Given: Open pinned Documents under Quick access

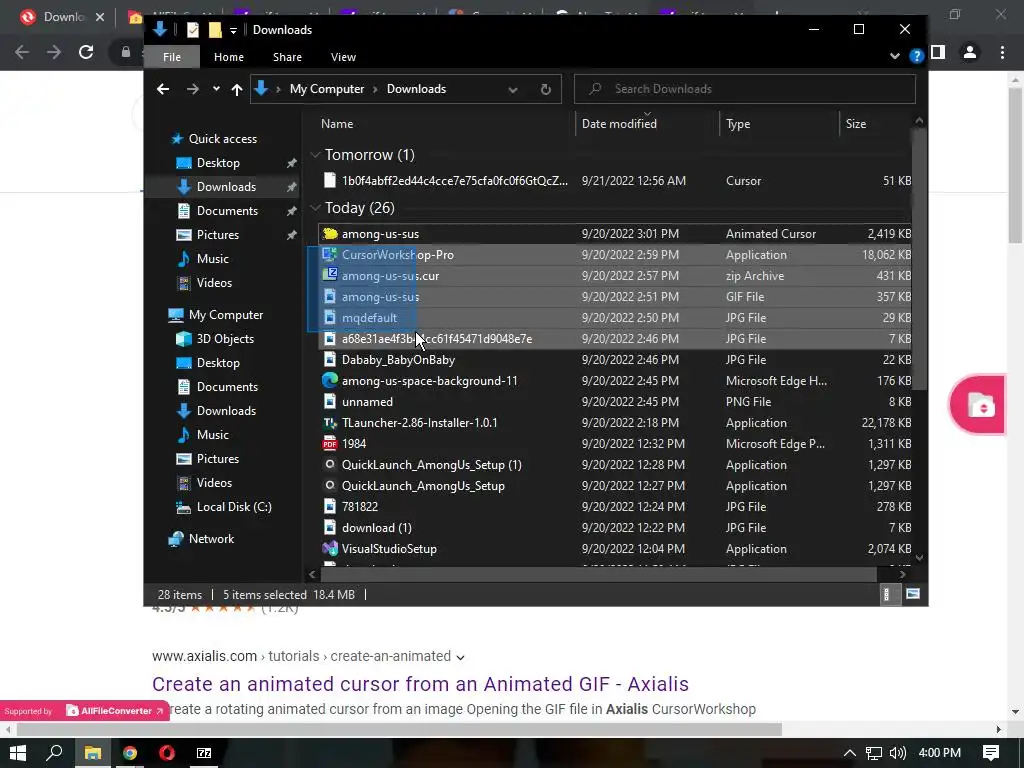Looking at the screenshot, I should [x=227, y=211].
